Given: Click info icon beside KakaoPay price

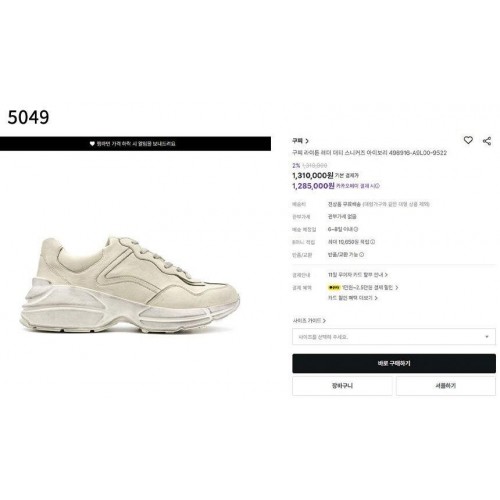Looking at the screenshot, I should coord(377,186).
